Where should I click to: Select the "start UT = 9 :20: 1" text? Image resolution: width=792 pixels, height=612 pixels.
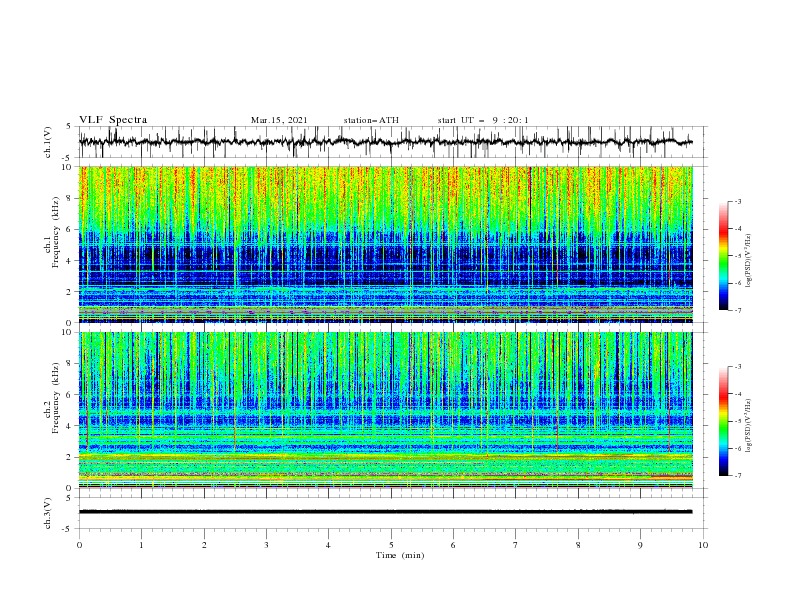[x=483, y=120]
